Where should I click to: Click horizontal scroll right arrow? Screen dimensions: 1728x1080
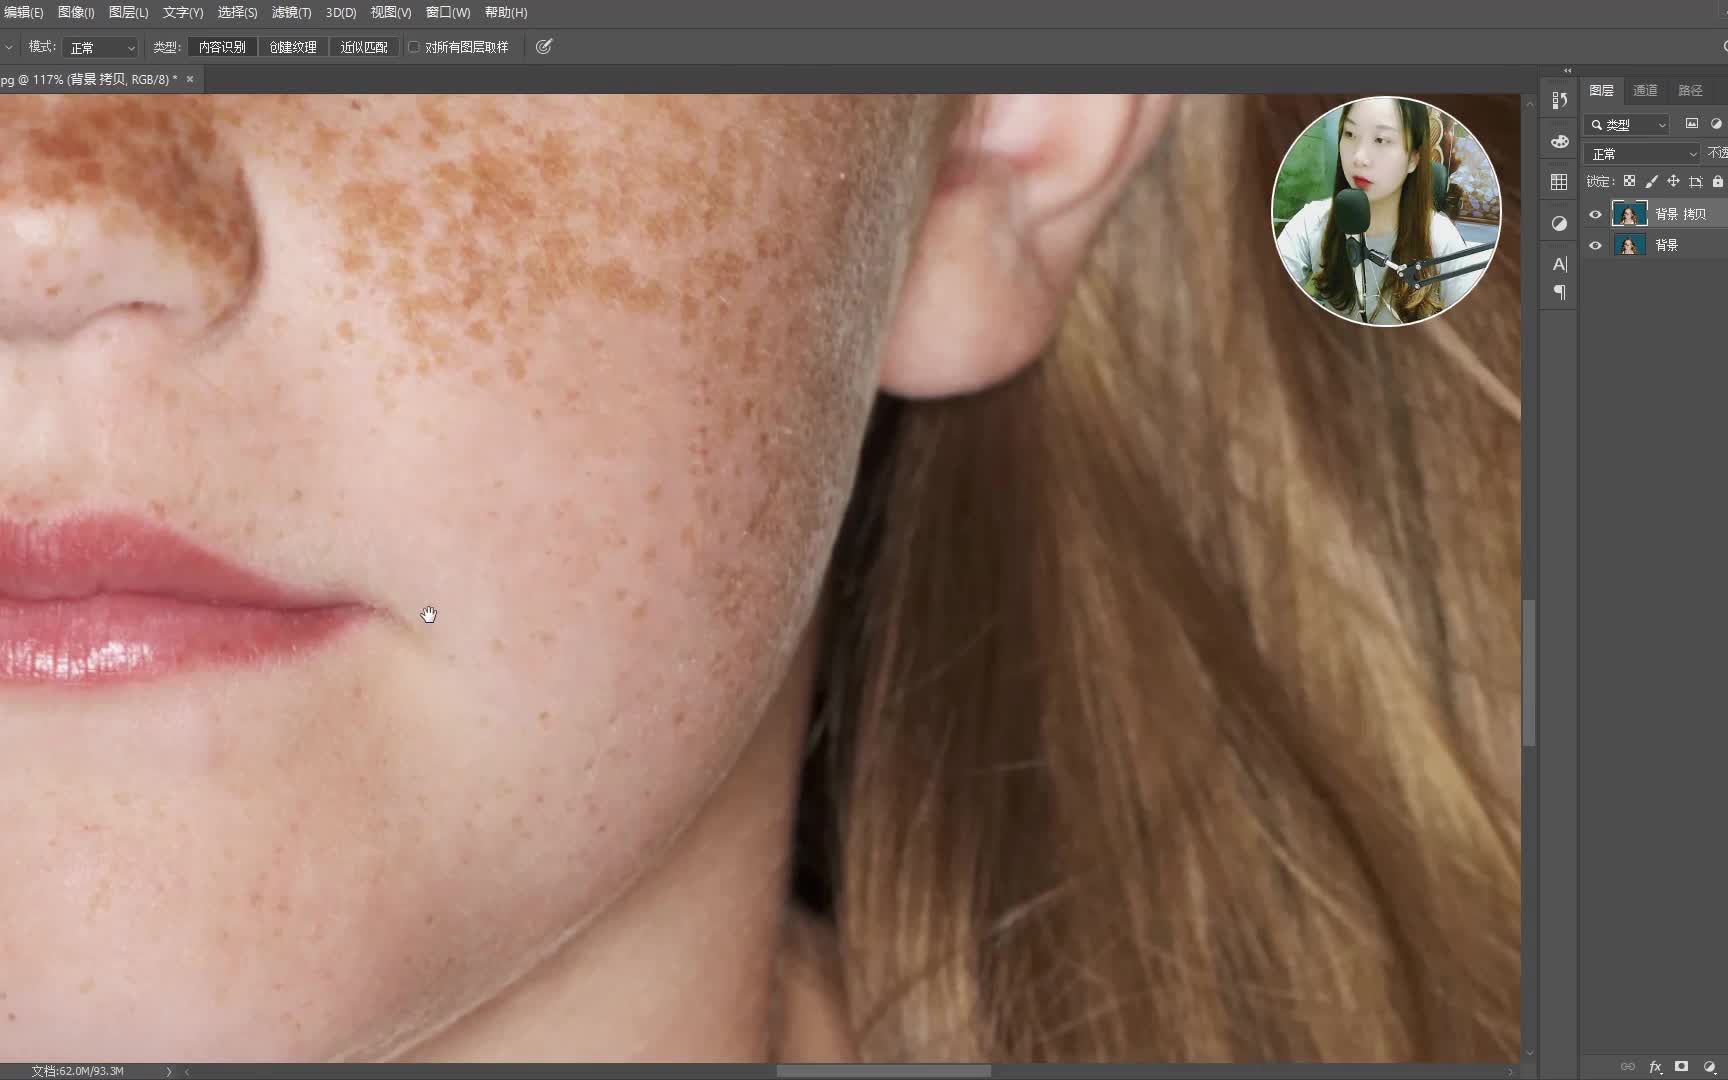tap(1511, 1071)
